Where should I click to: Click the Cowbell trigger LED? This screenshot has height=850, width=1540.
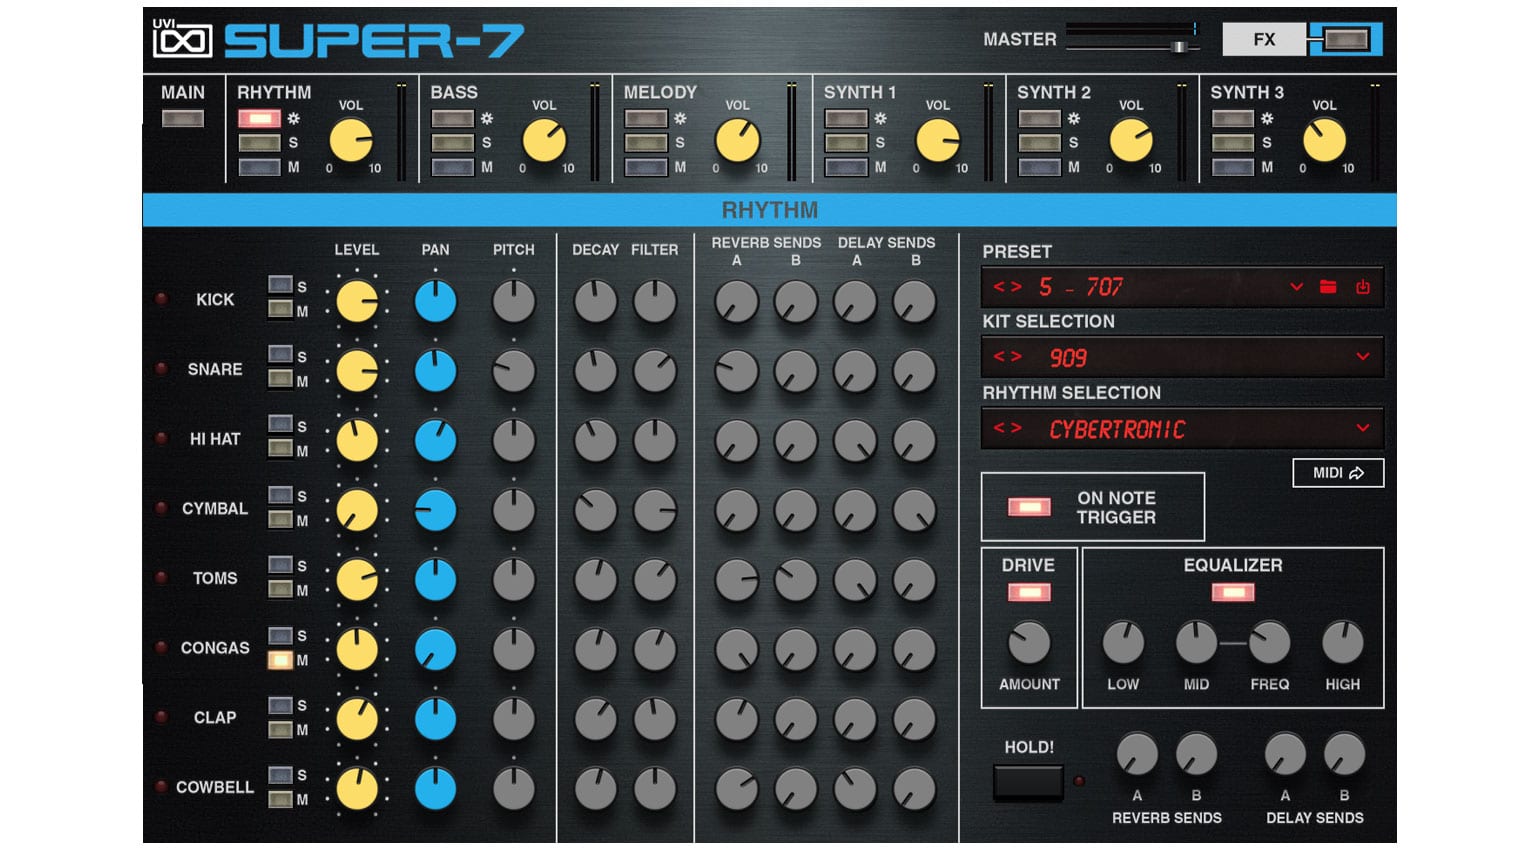pyautogui.click(x=160, y=787)
